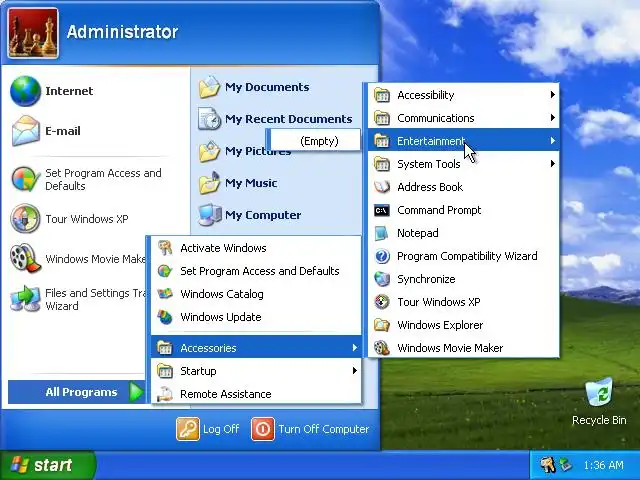The image size is (640, 480).
Task: Click the Address Book icon
Action: (x=382, y=187)
